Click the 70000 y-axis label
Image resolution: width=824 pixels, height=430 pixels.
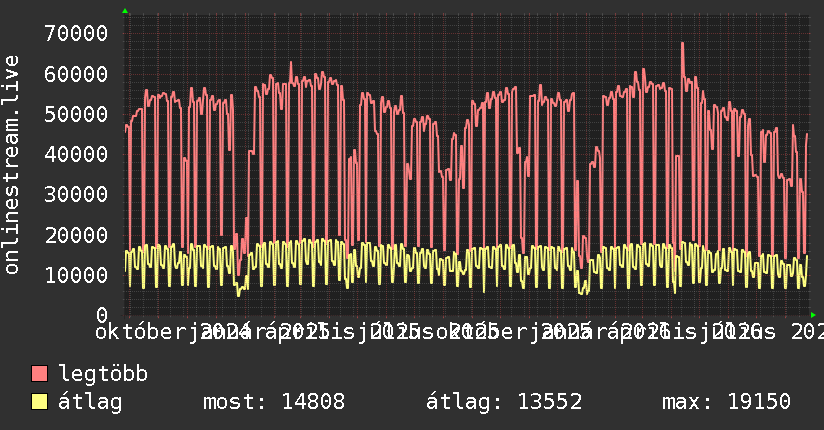76,34
